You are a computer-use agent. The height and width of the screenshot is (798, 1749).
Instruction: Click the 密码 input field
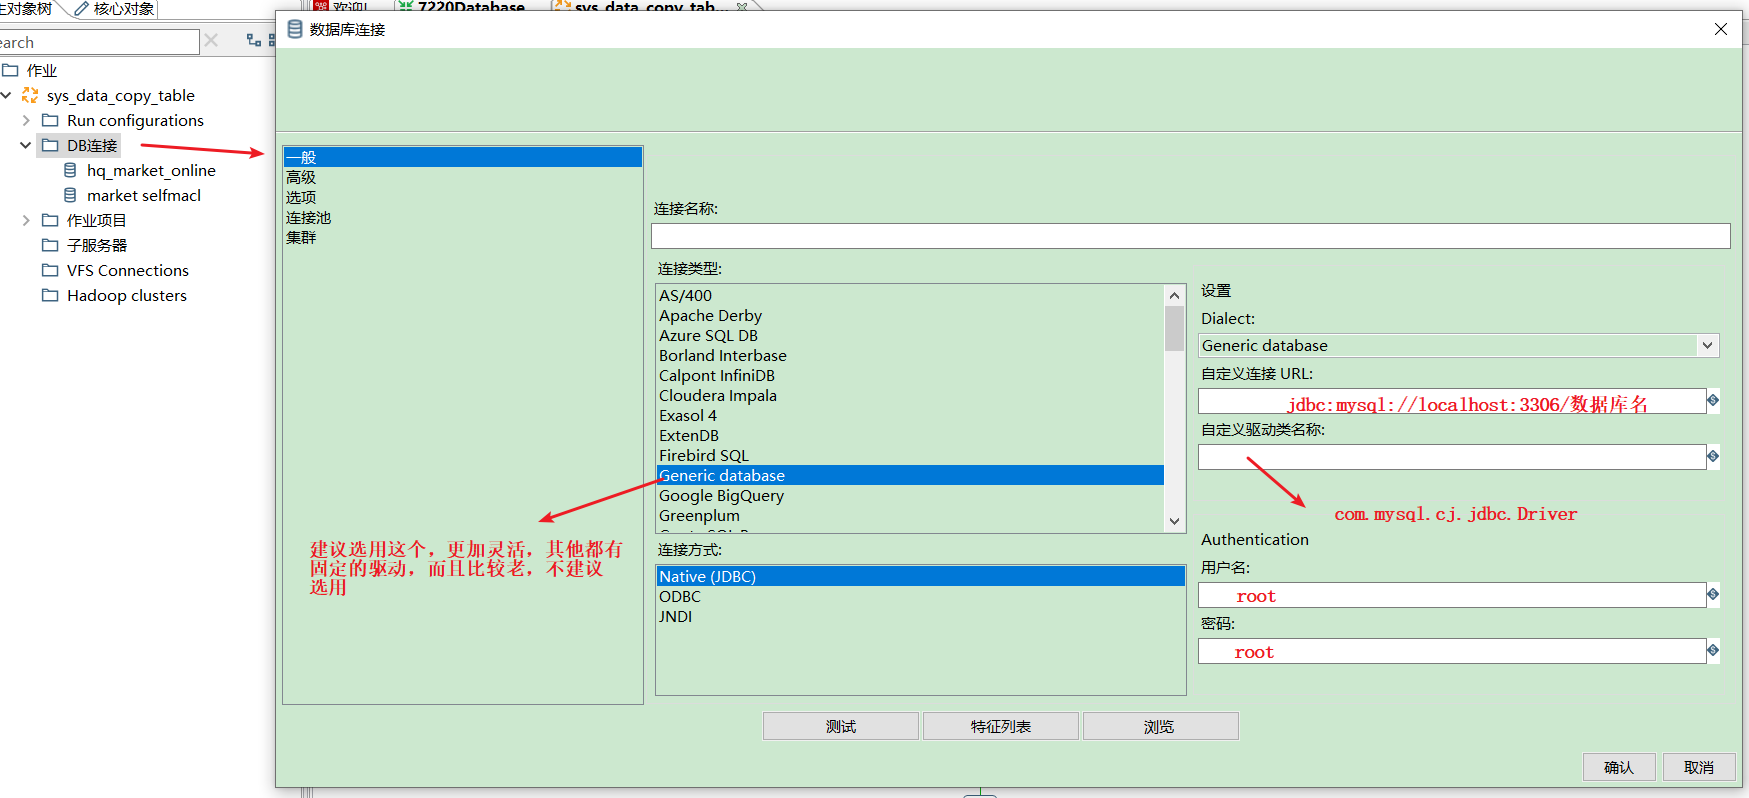(1452, 651)
